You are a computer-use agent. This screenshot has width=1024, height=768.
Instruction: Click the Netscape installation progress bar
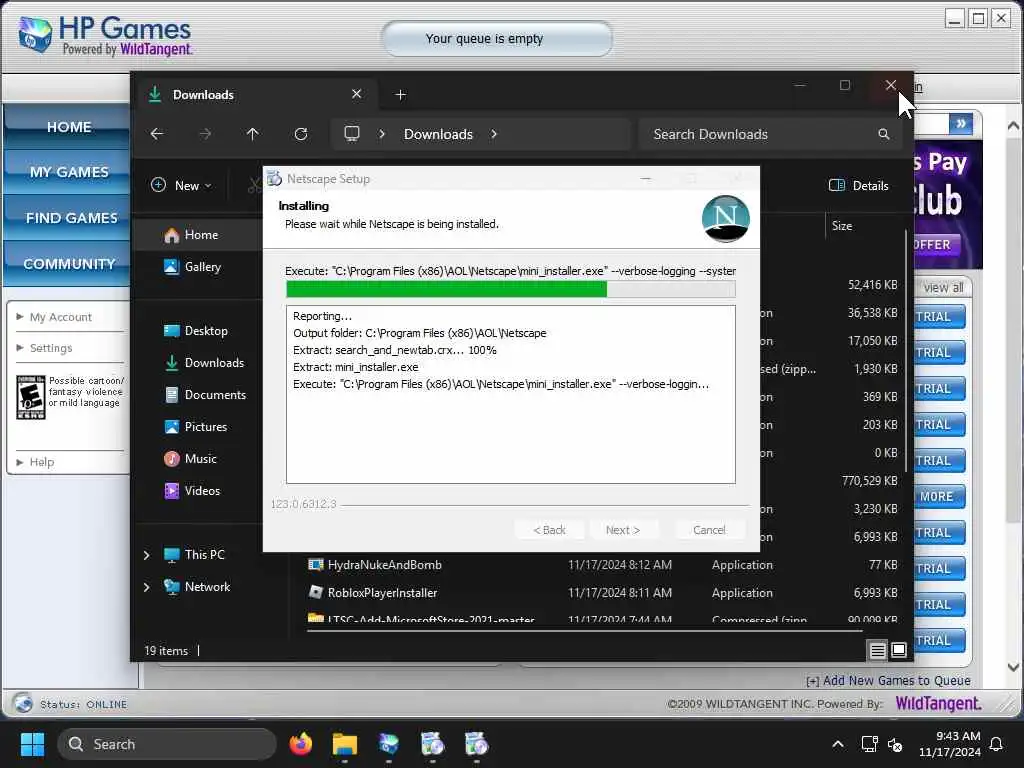pos(511,289)
